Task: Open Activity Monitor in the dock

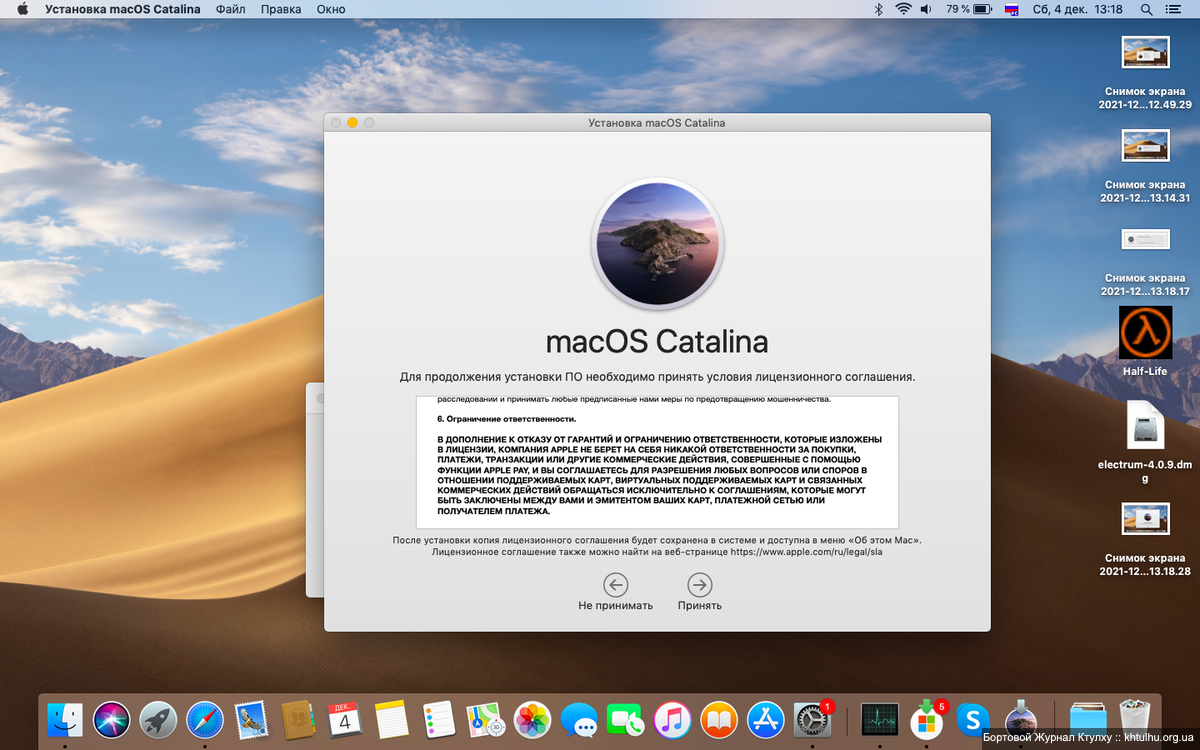Action: pos(880,719)
